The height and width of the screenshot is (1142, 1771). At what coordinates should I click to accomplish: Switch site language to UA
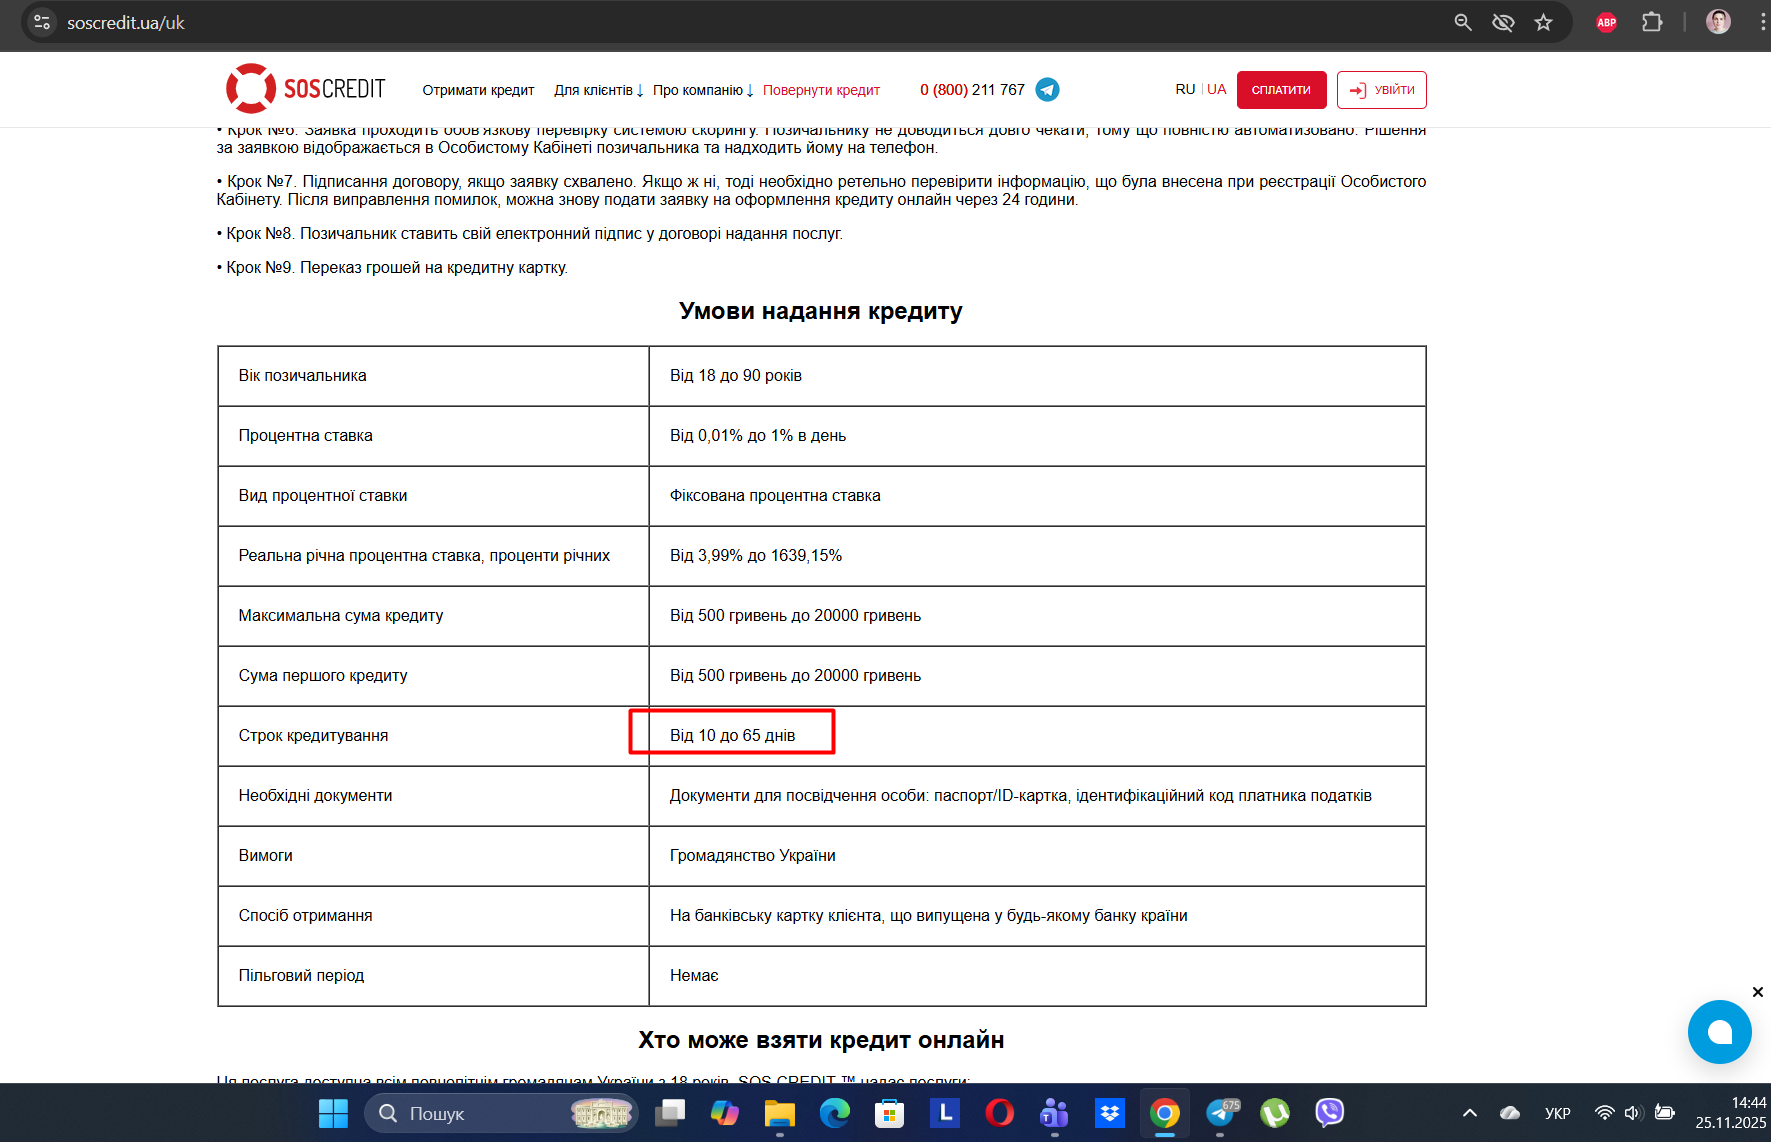[x=1216, y=89]
